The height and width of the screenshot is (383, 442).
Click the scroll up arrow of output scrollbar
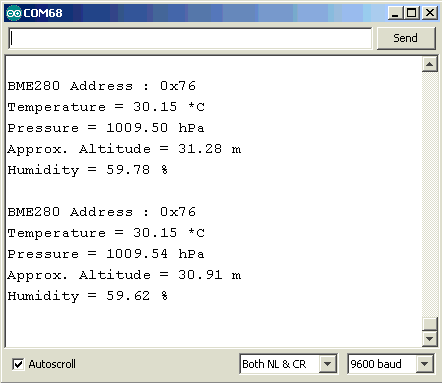429,64
